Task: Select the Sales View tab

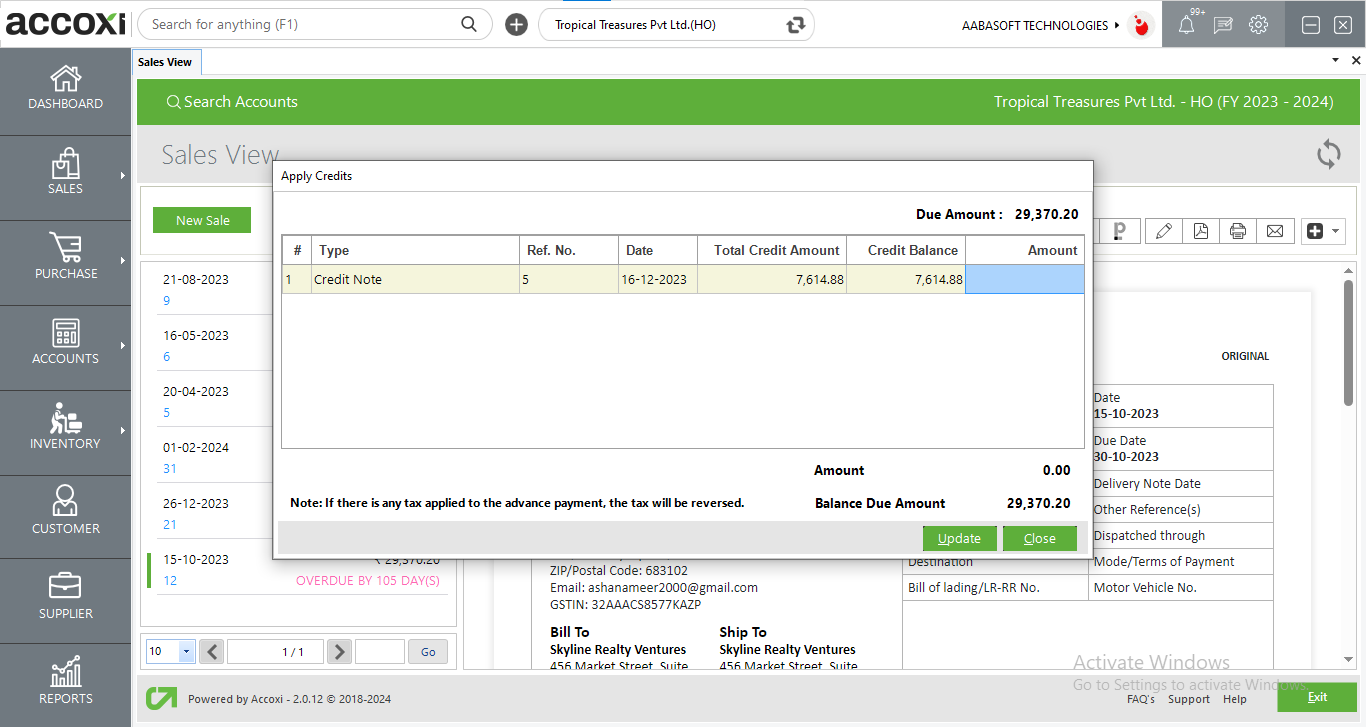Action: [165, 62]
